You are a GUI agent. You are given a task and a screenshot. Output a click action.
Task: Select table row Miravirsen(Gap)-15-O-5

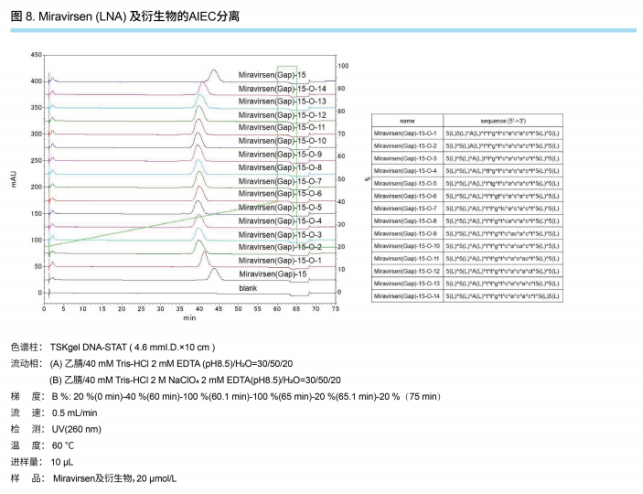tap(407, 184)
